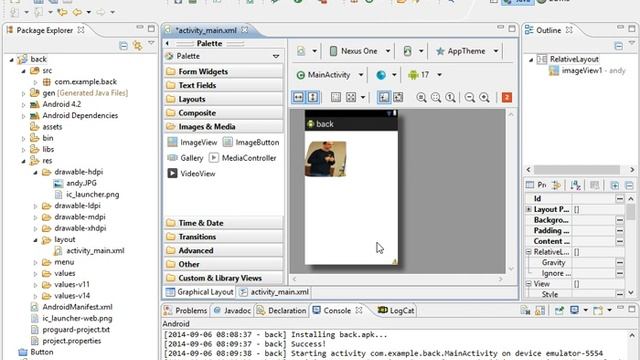This screenshot has width=640, height=360.
Task: Switch to the activity_main.xml source tab
Action: point(275,292)
